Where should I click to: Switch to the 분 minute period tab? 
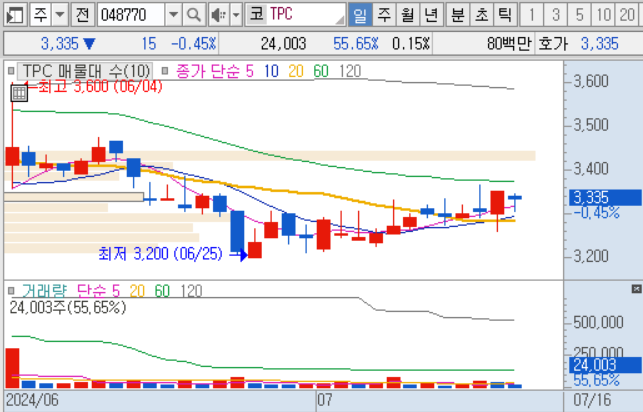tap(457, 15)
